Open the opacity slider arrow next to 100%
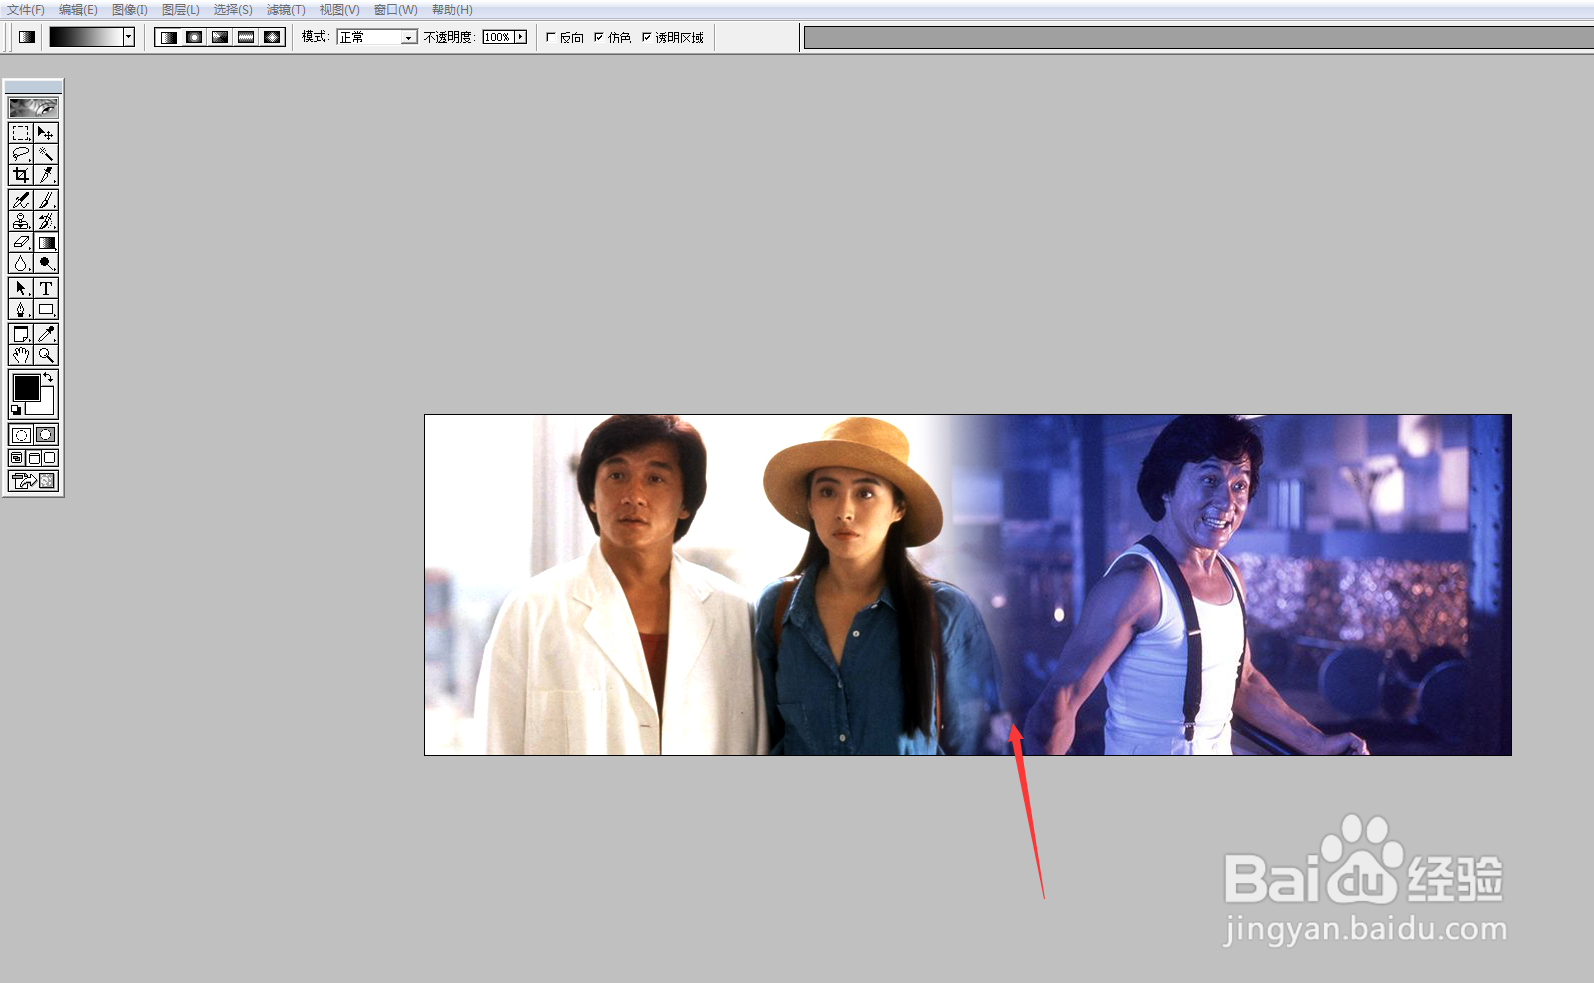Viewport: 1594px width, 983px height. (520, 37)
